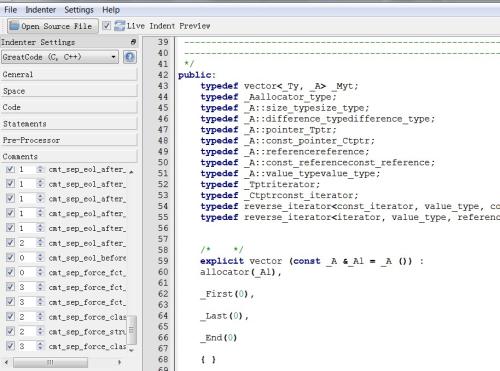The height and width of the screenshot is (371, 500).
Task: Click the cmt_sep_force_stru option label
Action: pyautogui.click(x=87, y=332)
